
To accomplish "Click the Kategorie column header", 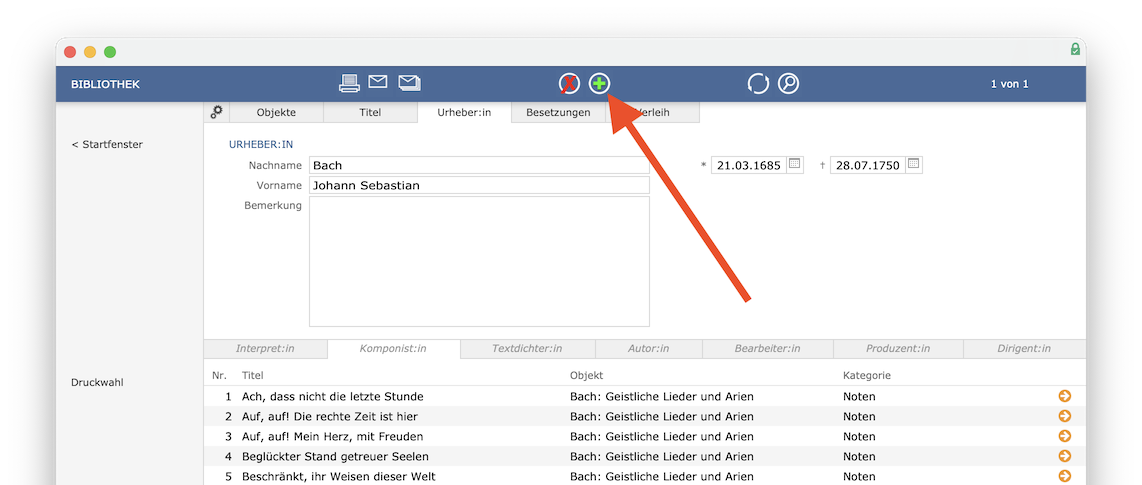I will tap(867, 376).
